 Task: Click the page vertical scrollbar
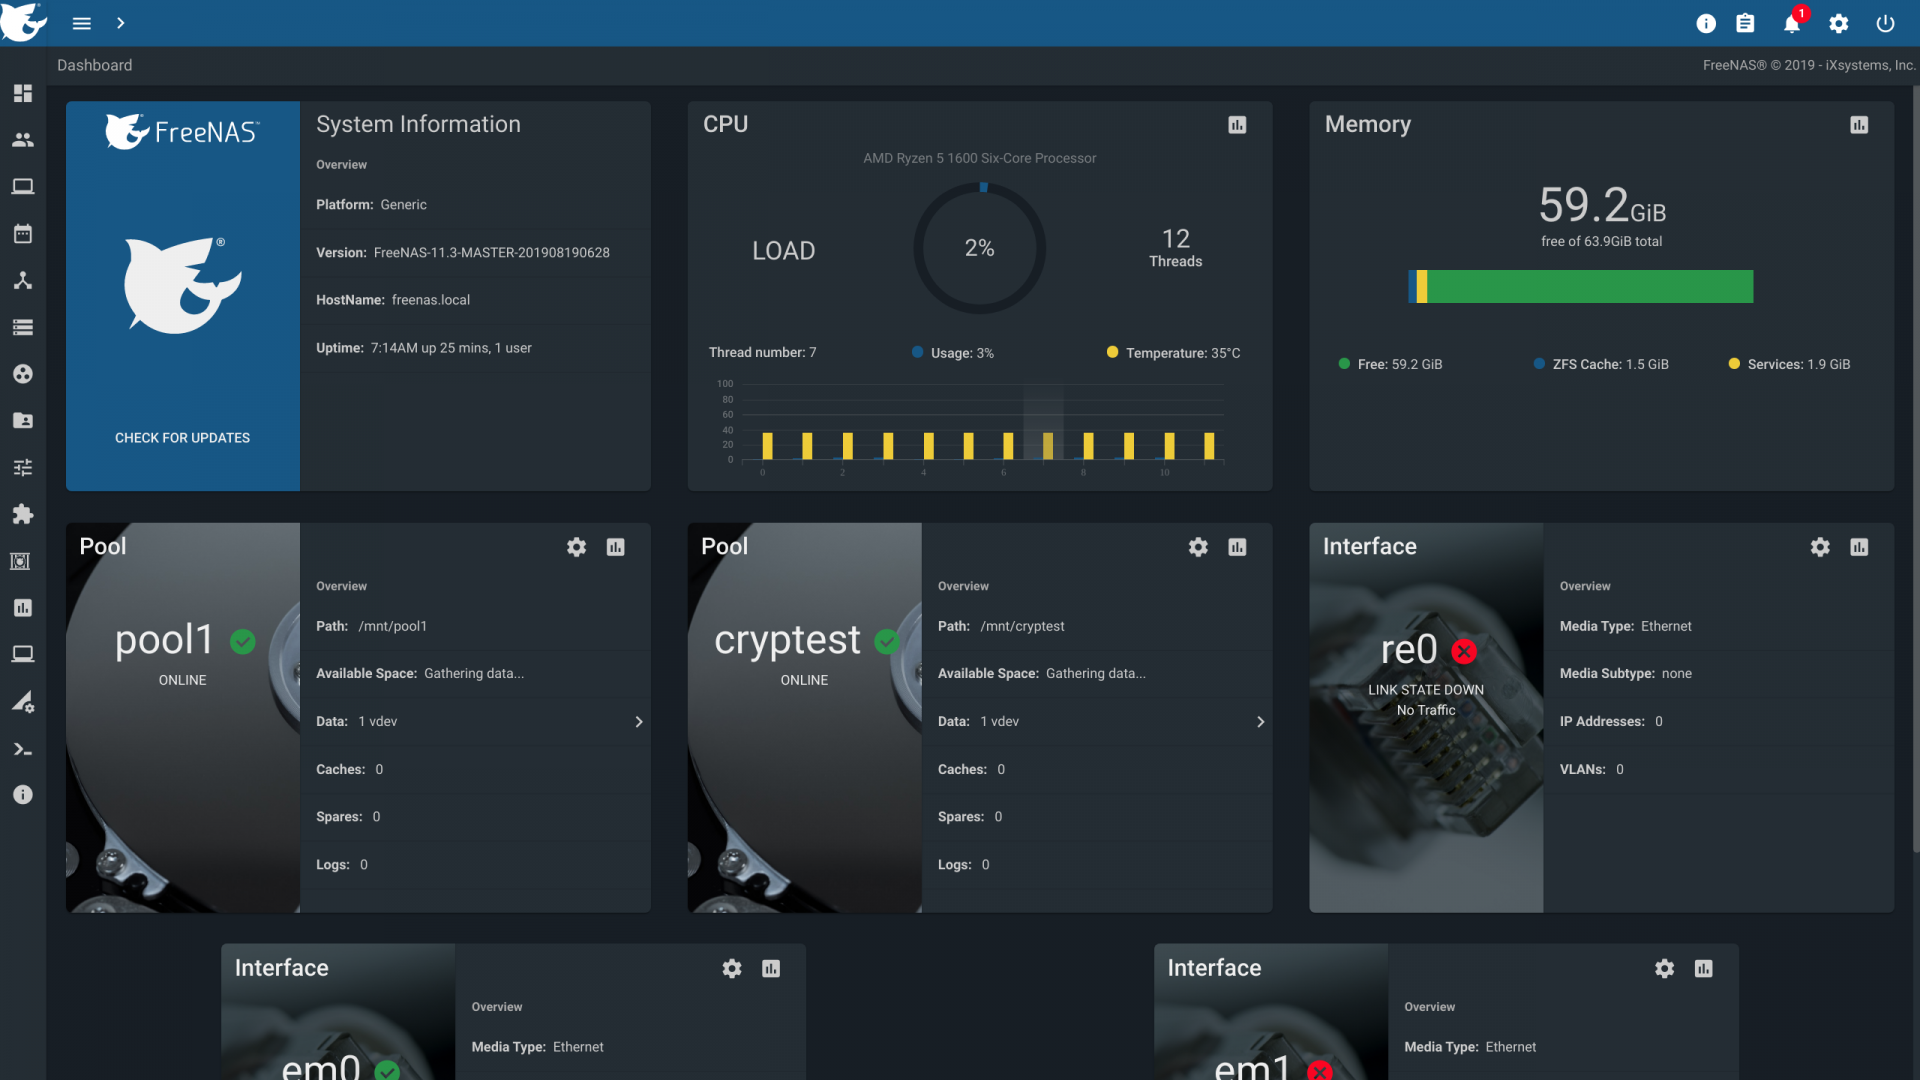pos(1915,468)
